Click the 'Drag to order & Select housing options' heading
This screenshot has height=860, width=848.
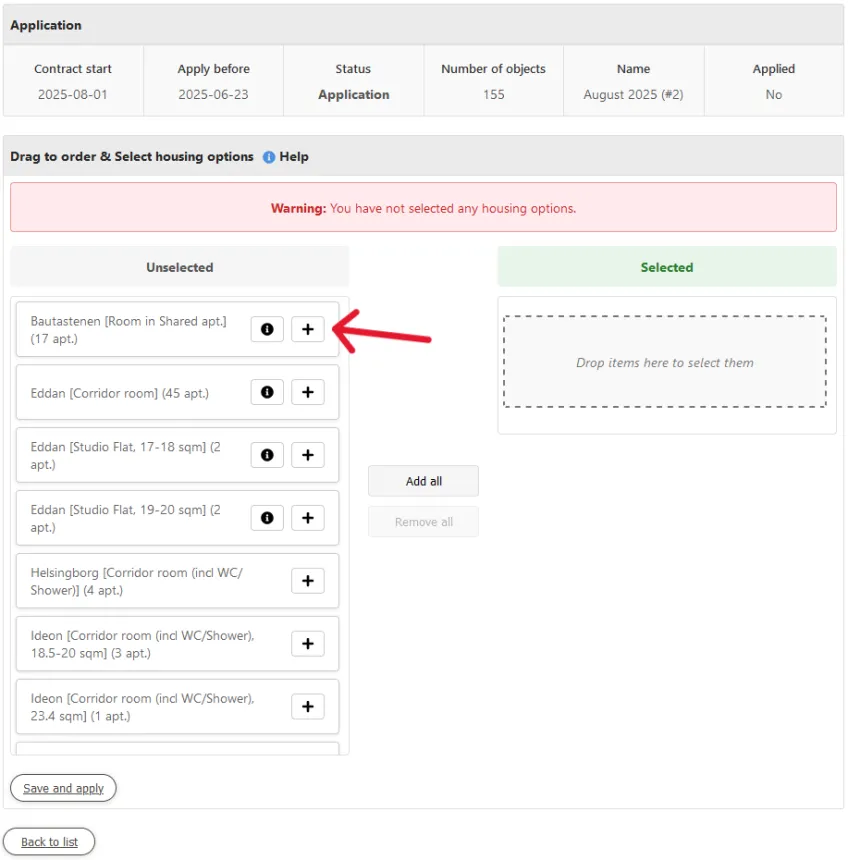click(x=132, y=156)
